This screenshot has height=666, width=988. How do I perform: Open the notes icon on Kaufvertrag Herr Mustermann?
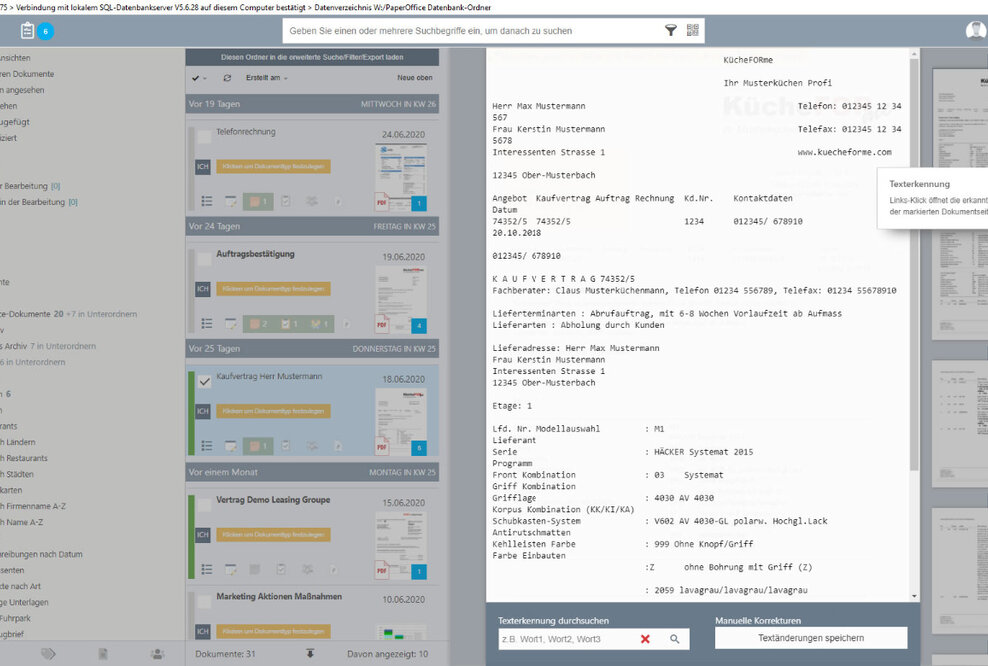pos(230,448)
